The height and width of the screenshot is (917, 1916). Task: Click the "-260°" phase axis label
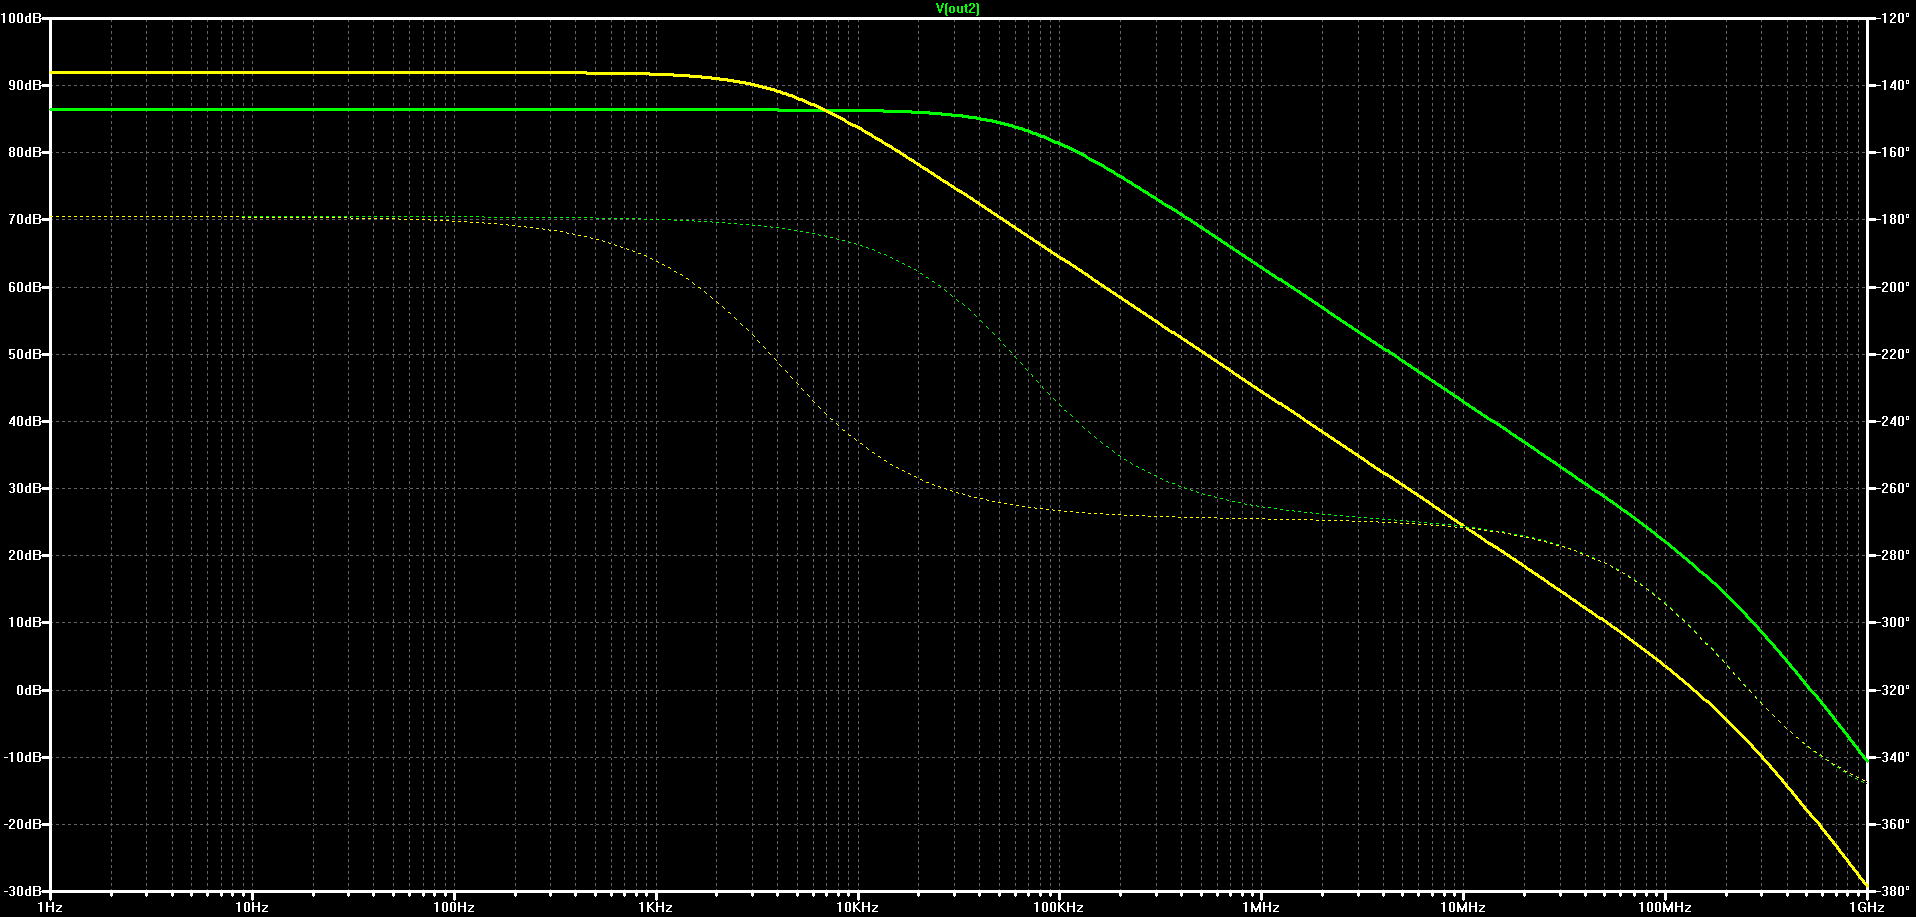(x=1893, y=488)
